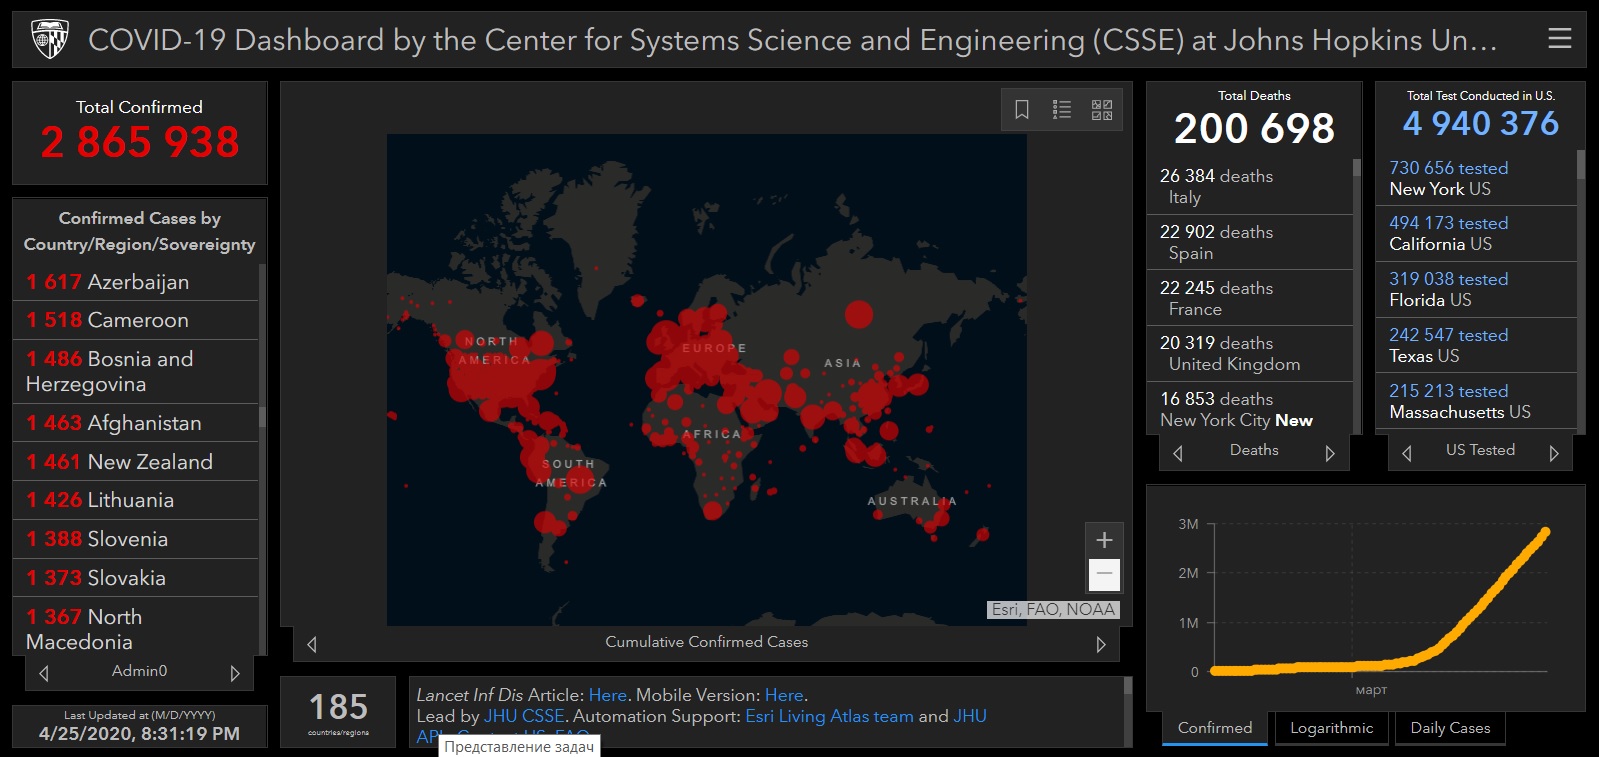Select Florida US tested row

click(1476, 289)
